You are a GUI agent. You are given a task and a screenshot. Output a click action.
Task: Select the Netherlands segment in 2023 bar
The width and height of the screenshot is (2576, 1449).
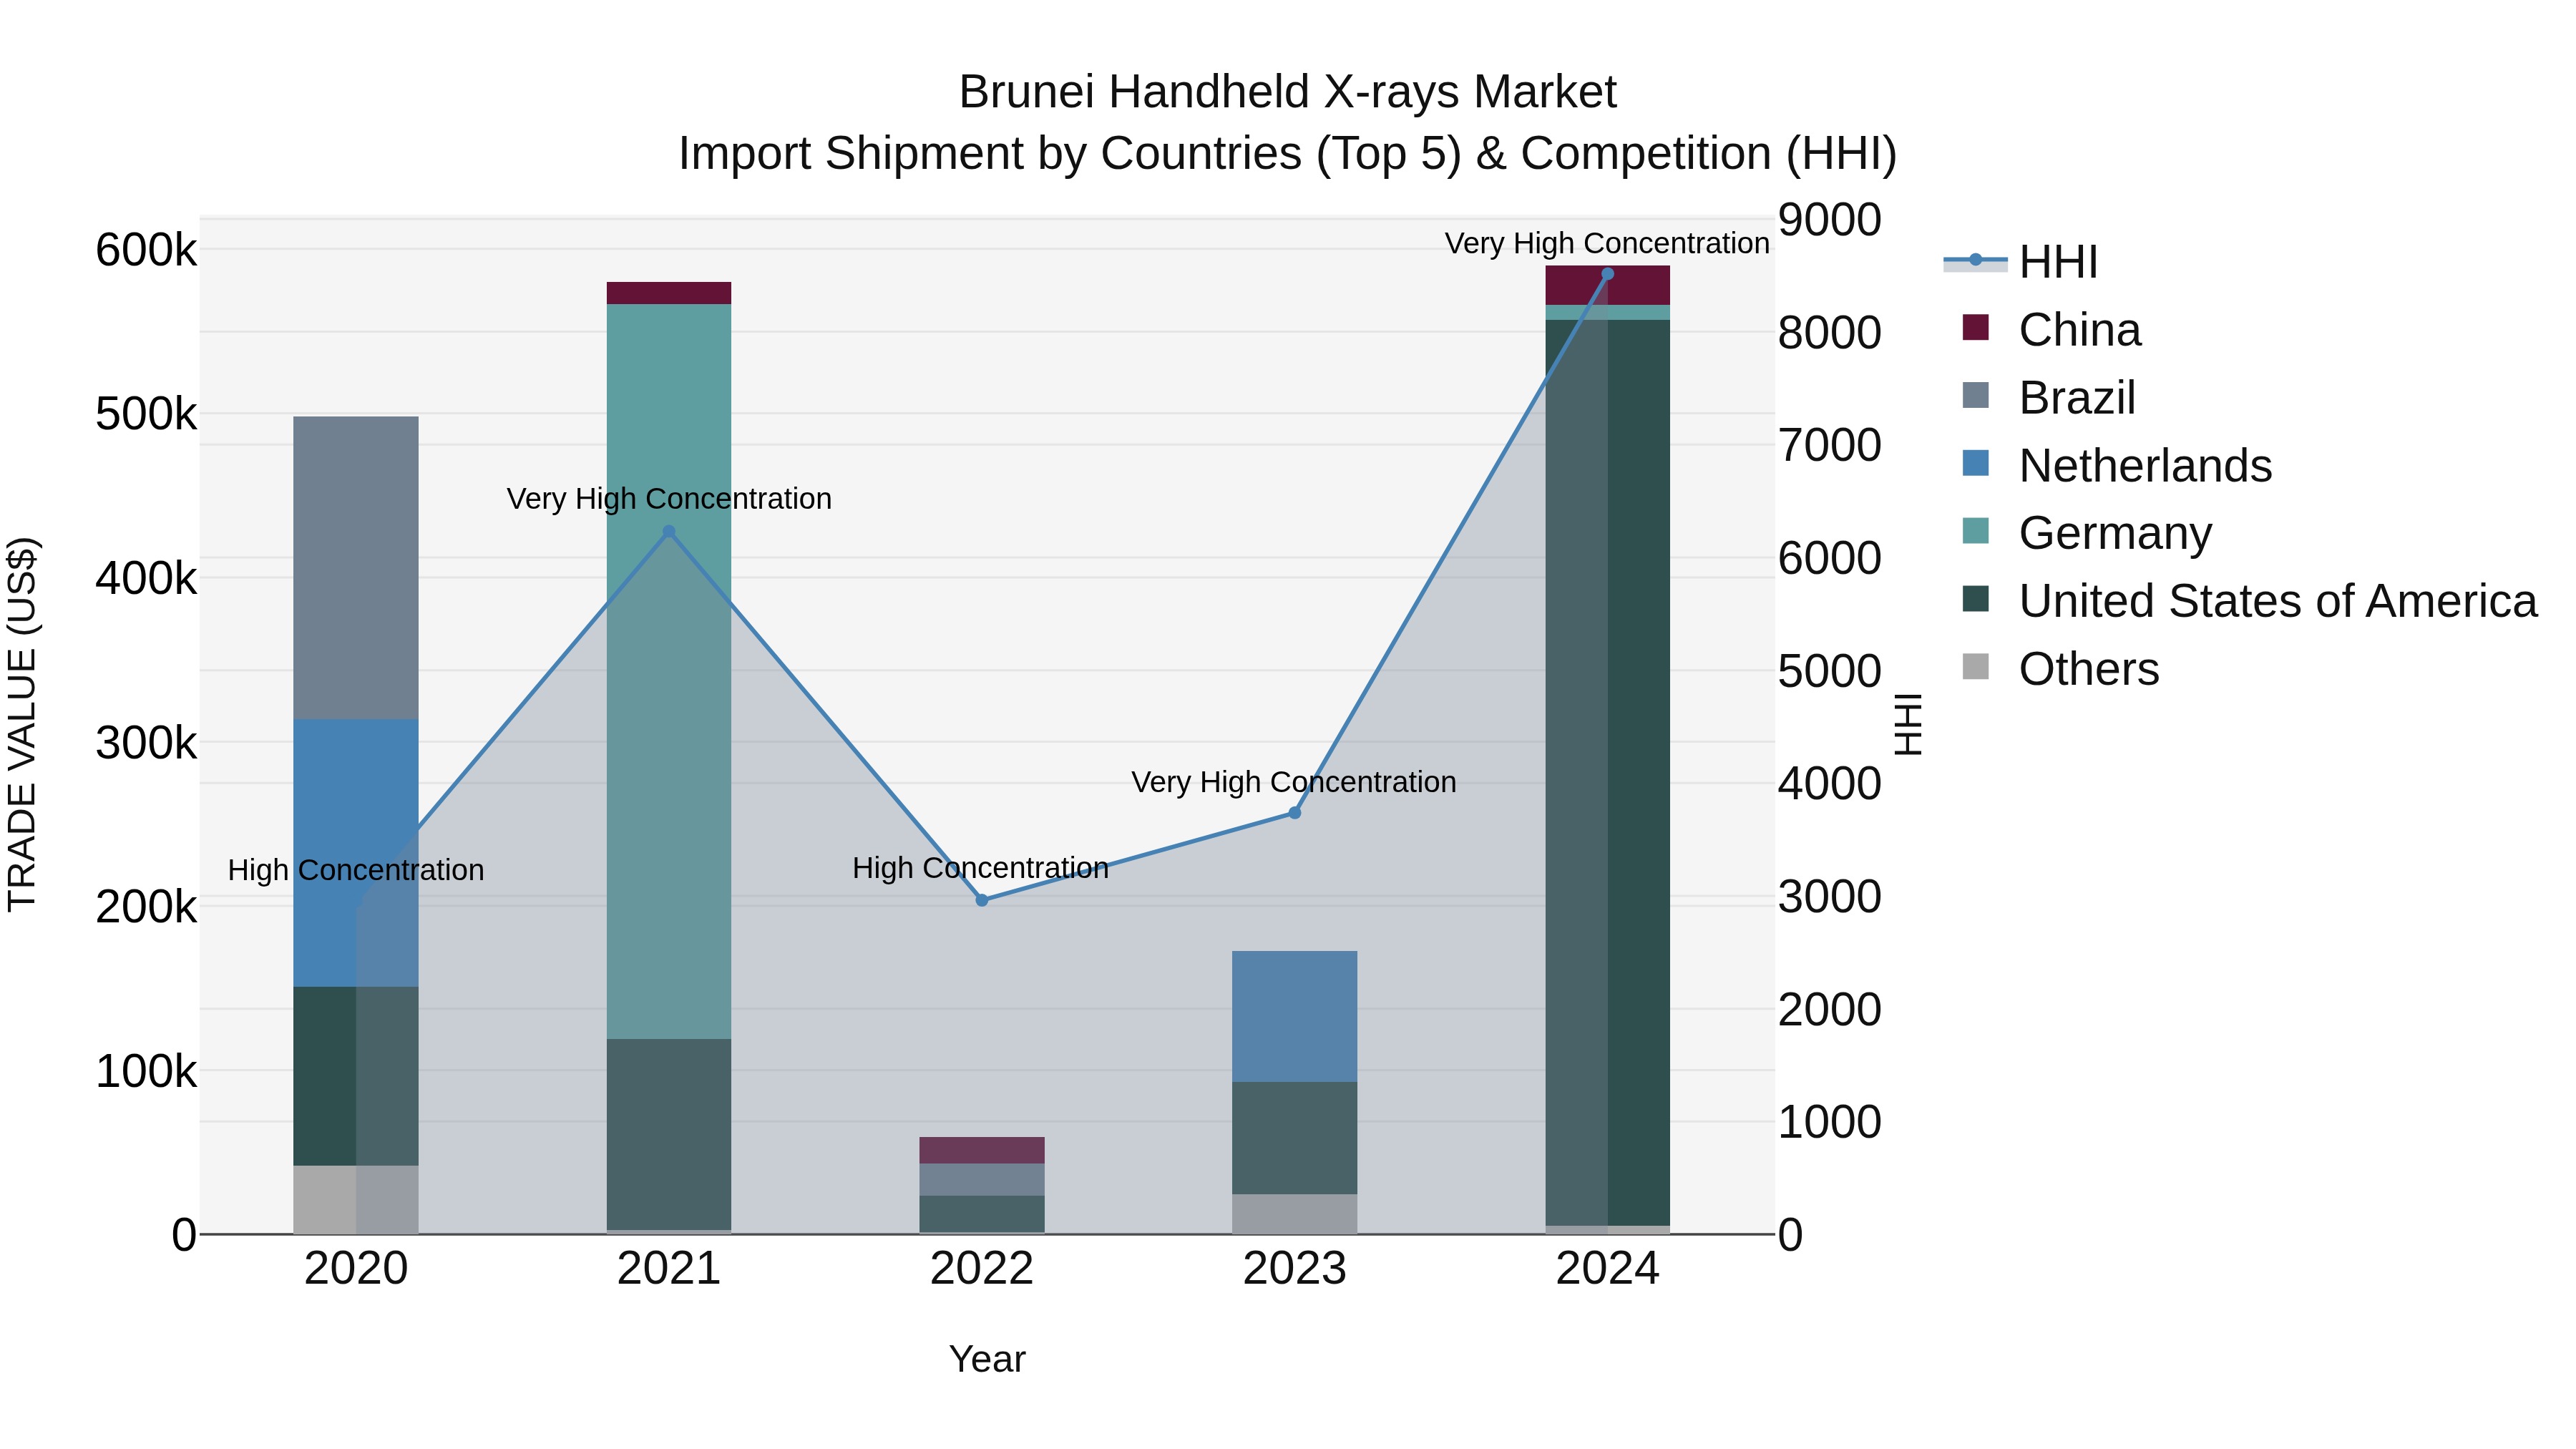1294,1016
